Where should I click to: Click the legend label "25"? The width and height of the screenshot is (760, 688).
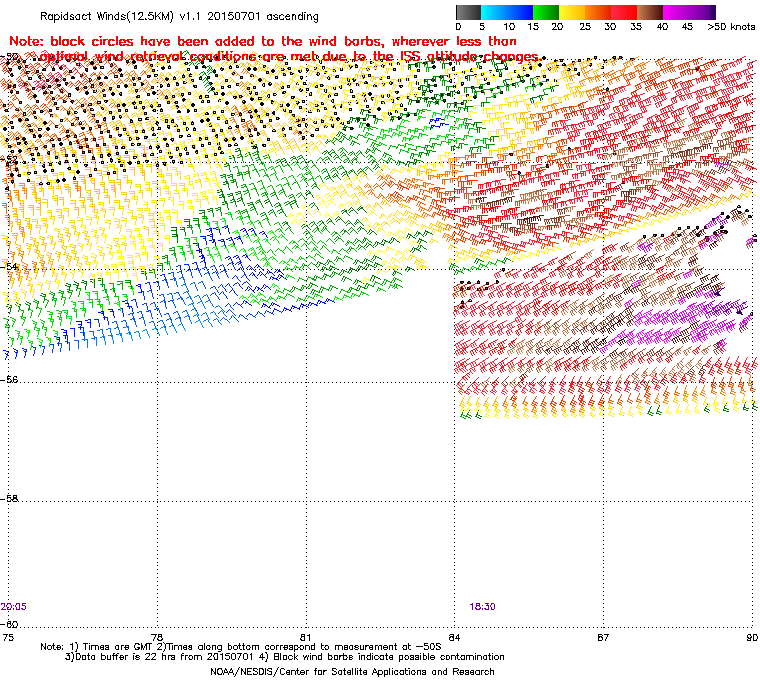pos(586,27)
